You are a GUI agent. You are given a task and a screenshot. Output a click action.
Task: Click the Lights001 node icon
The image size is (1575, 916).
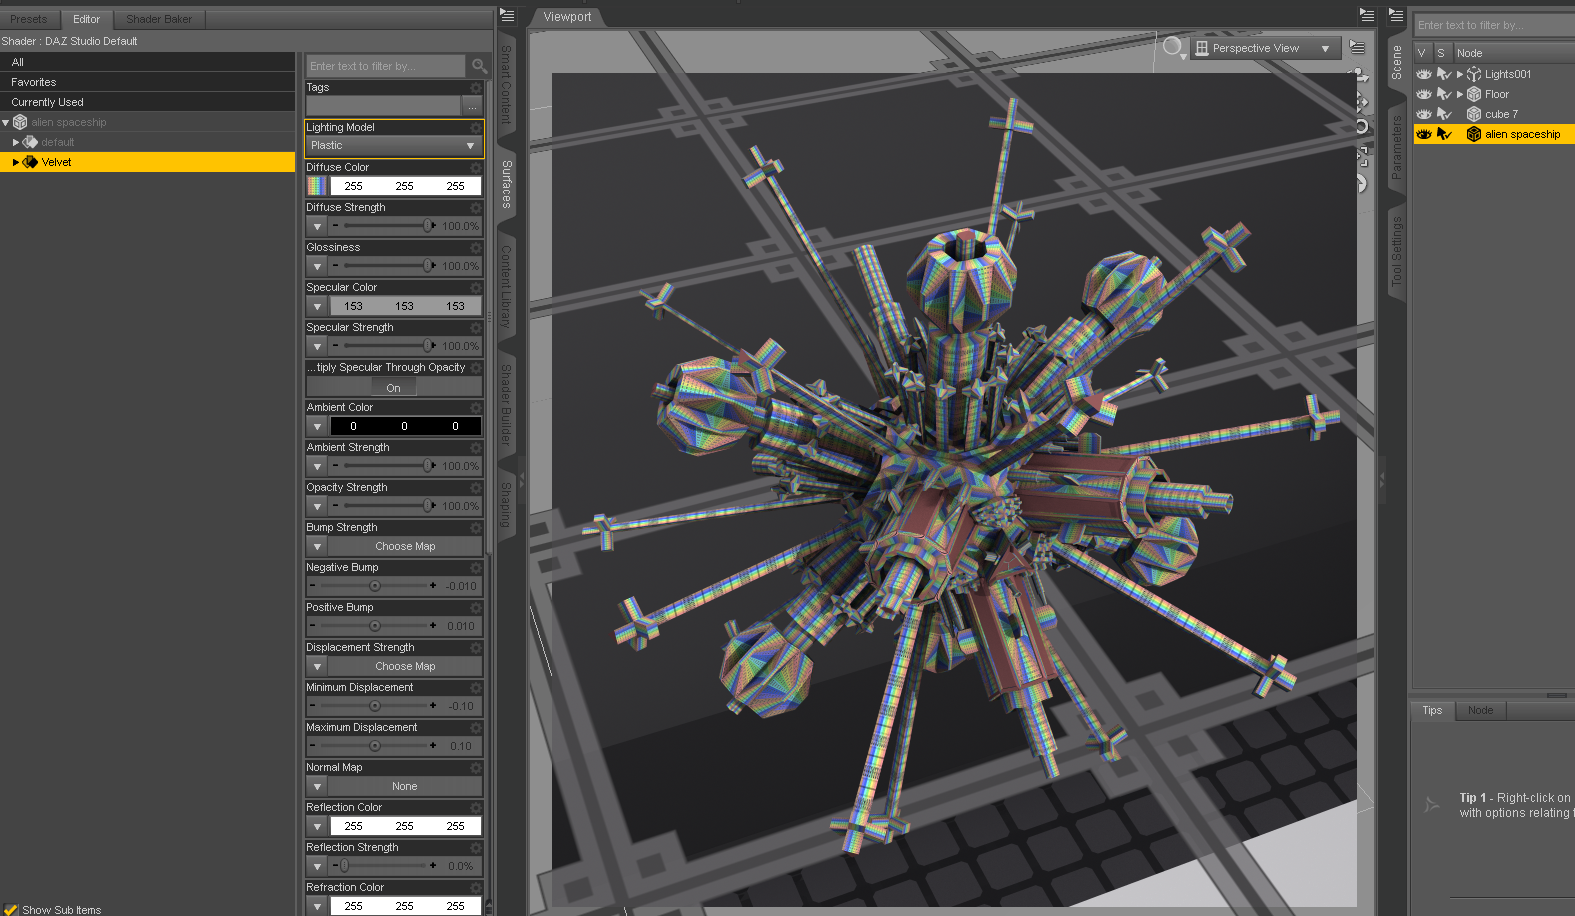pos(1474,74)
